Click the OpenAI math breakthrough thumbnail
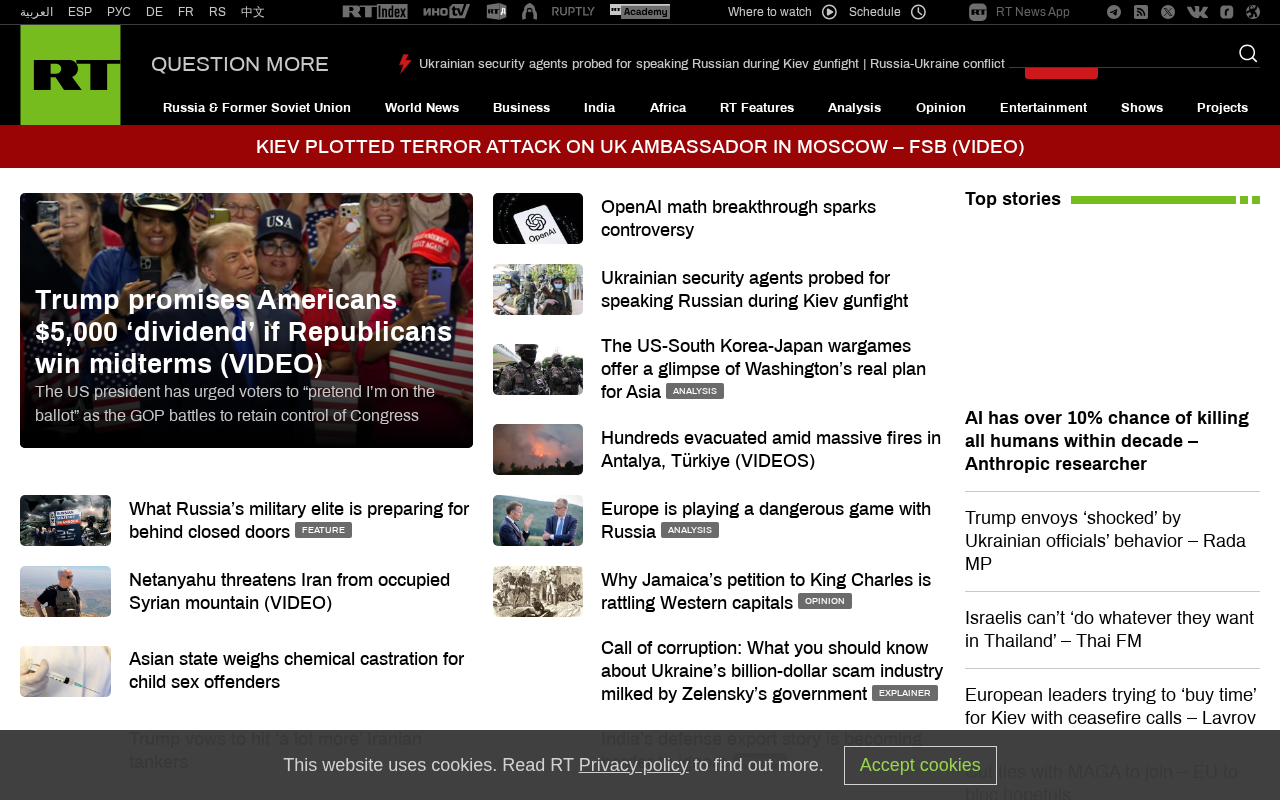Screen dimensions: 1280x800 pyautogui.click(x=538, y=218)
